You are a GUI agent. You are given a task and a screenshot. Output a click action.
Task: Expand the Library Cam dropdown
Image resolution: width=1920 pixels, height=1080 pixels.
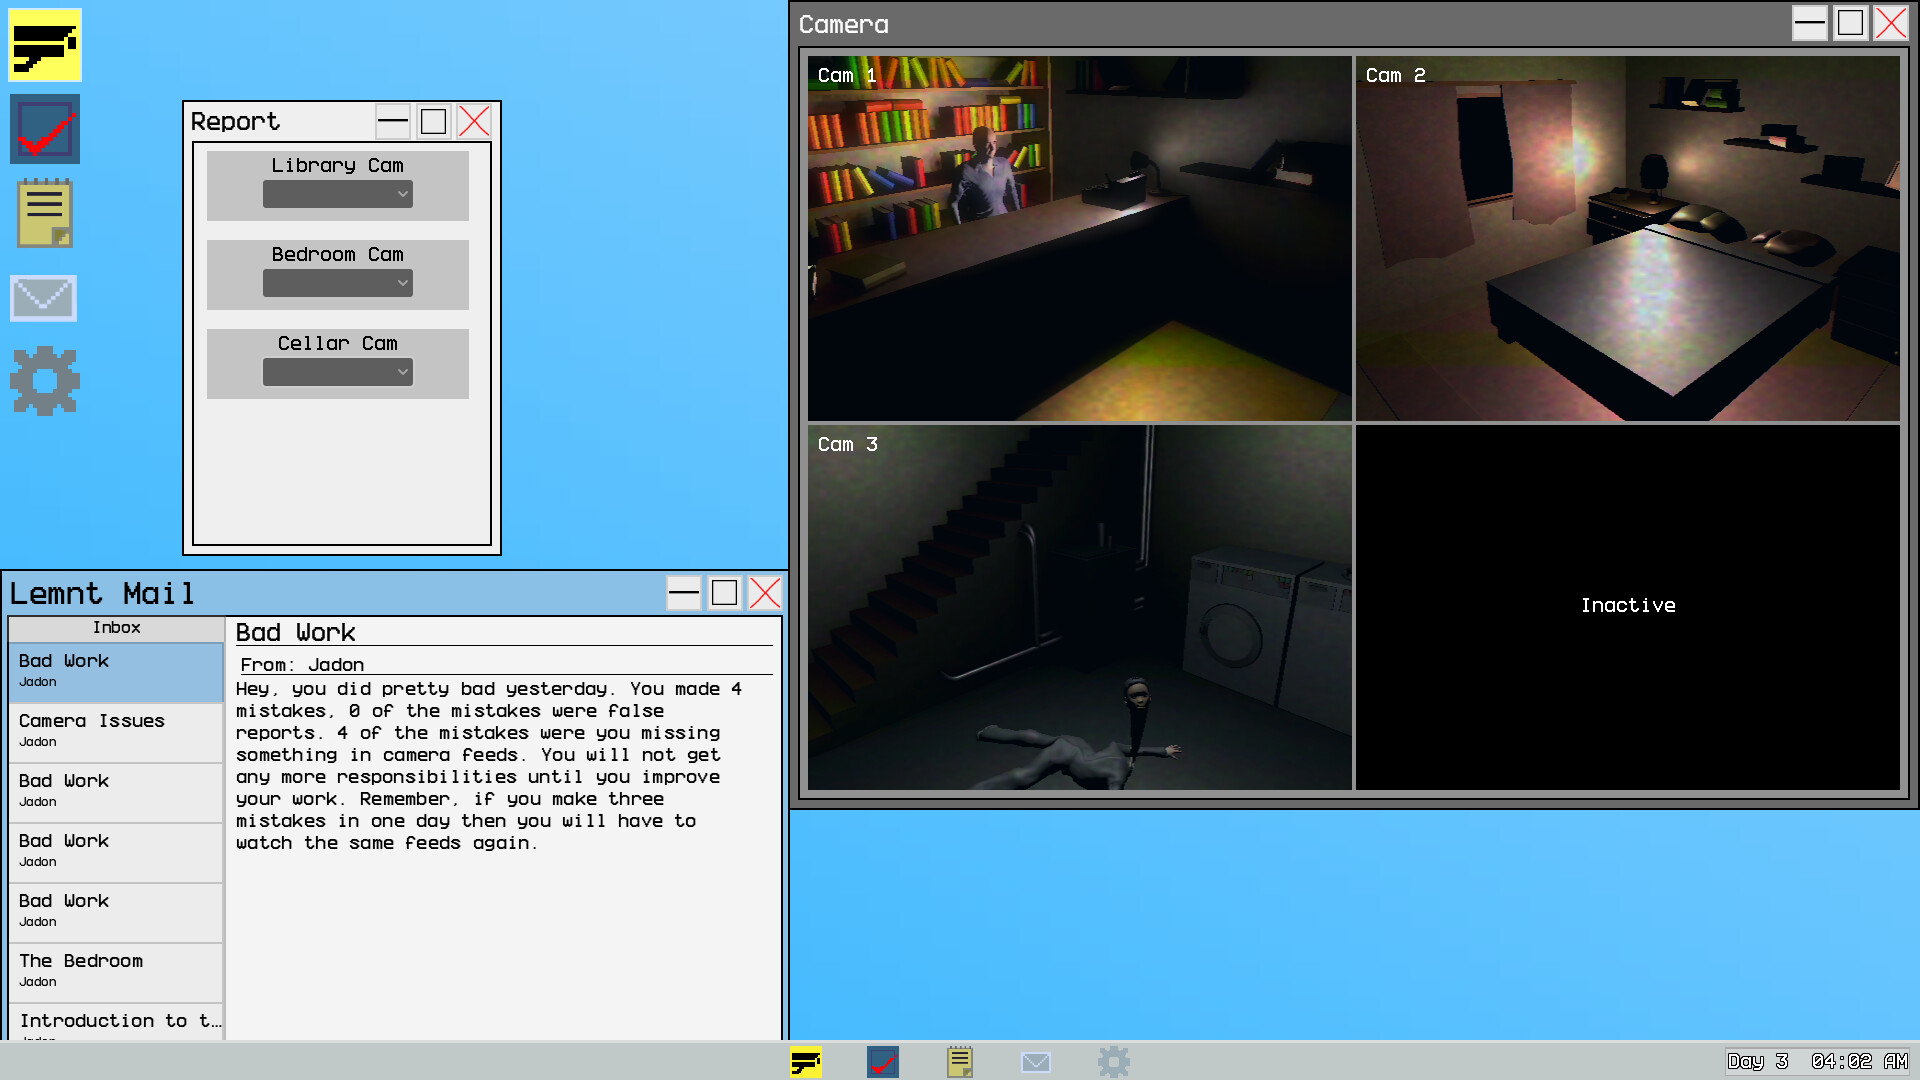pos(338,194)
